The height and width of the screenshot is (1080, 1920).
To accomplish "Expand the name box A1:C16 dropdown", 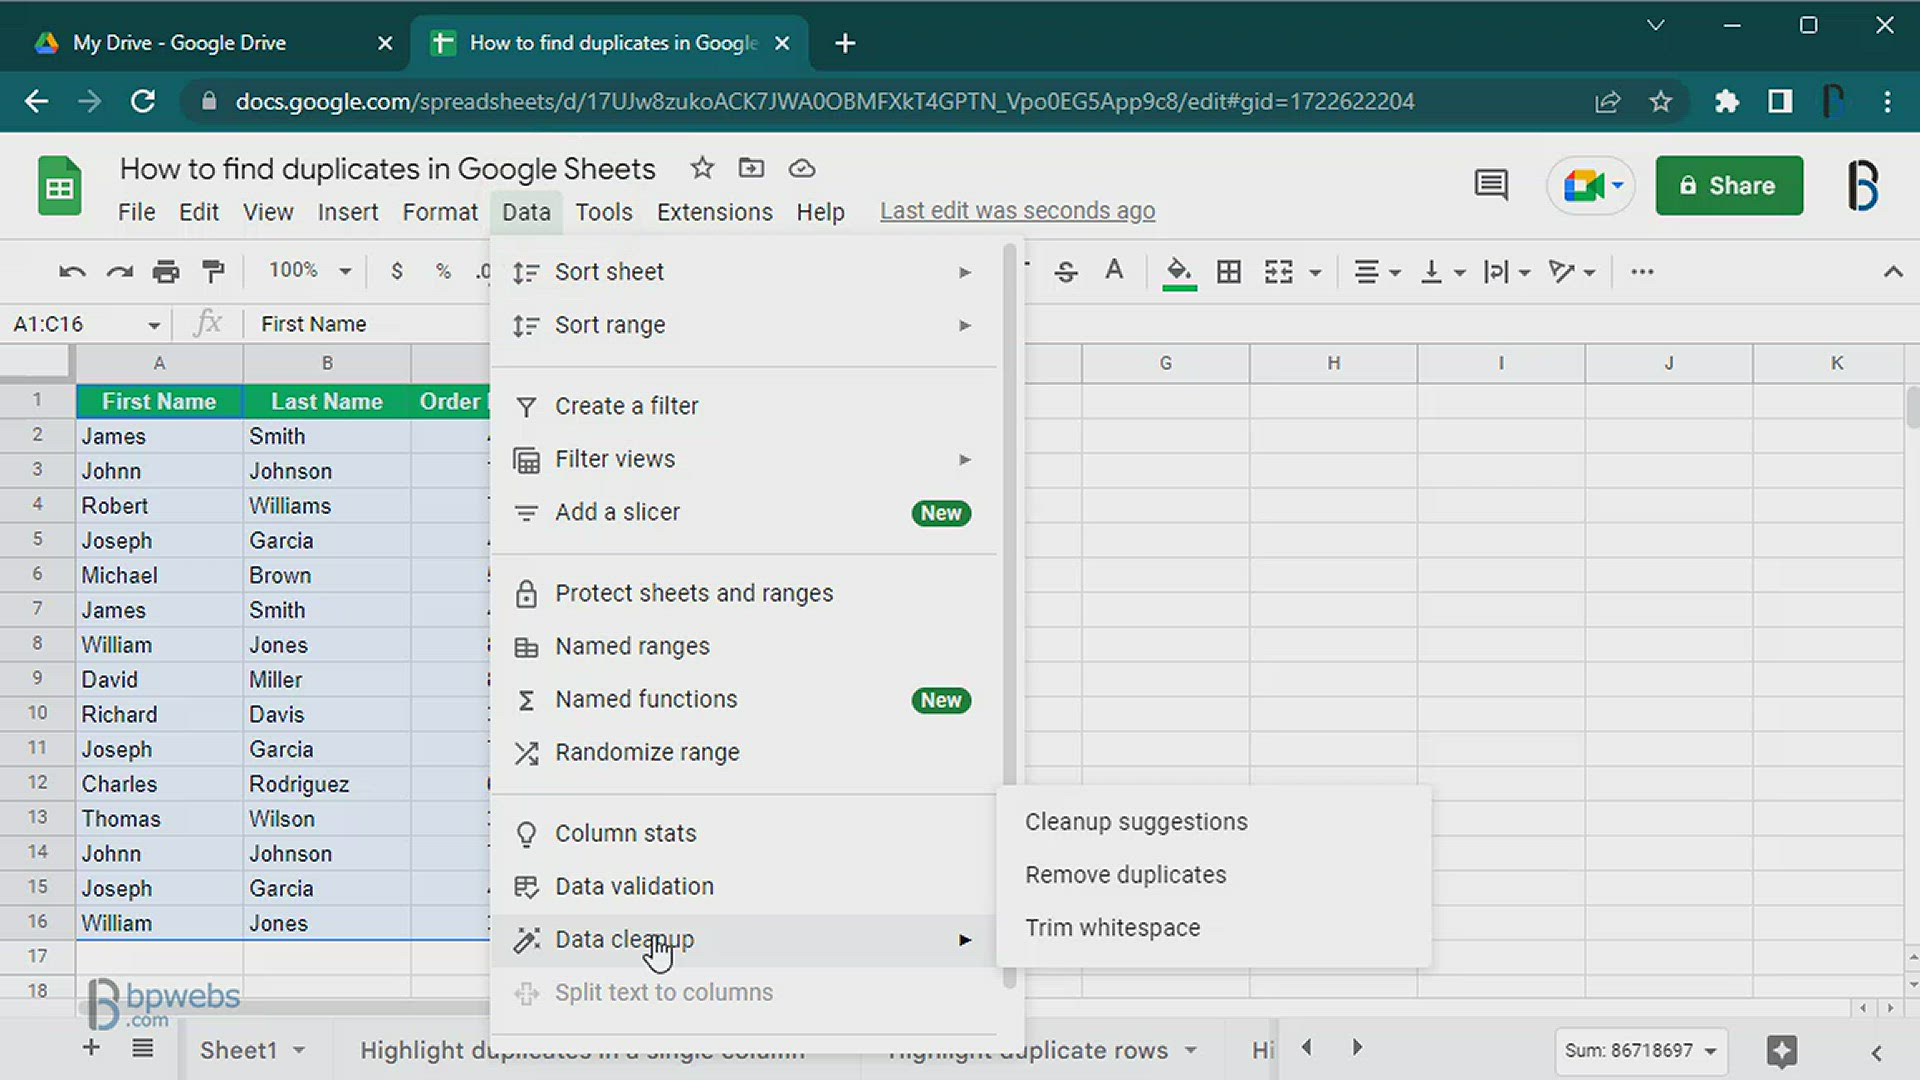I will coord(153,325).
